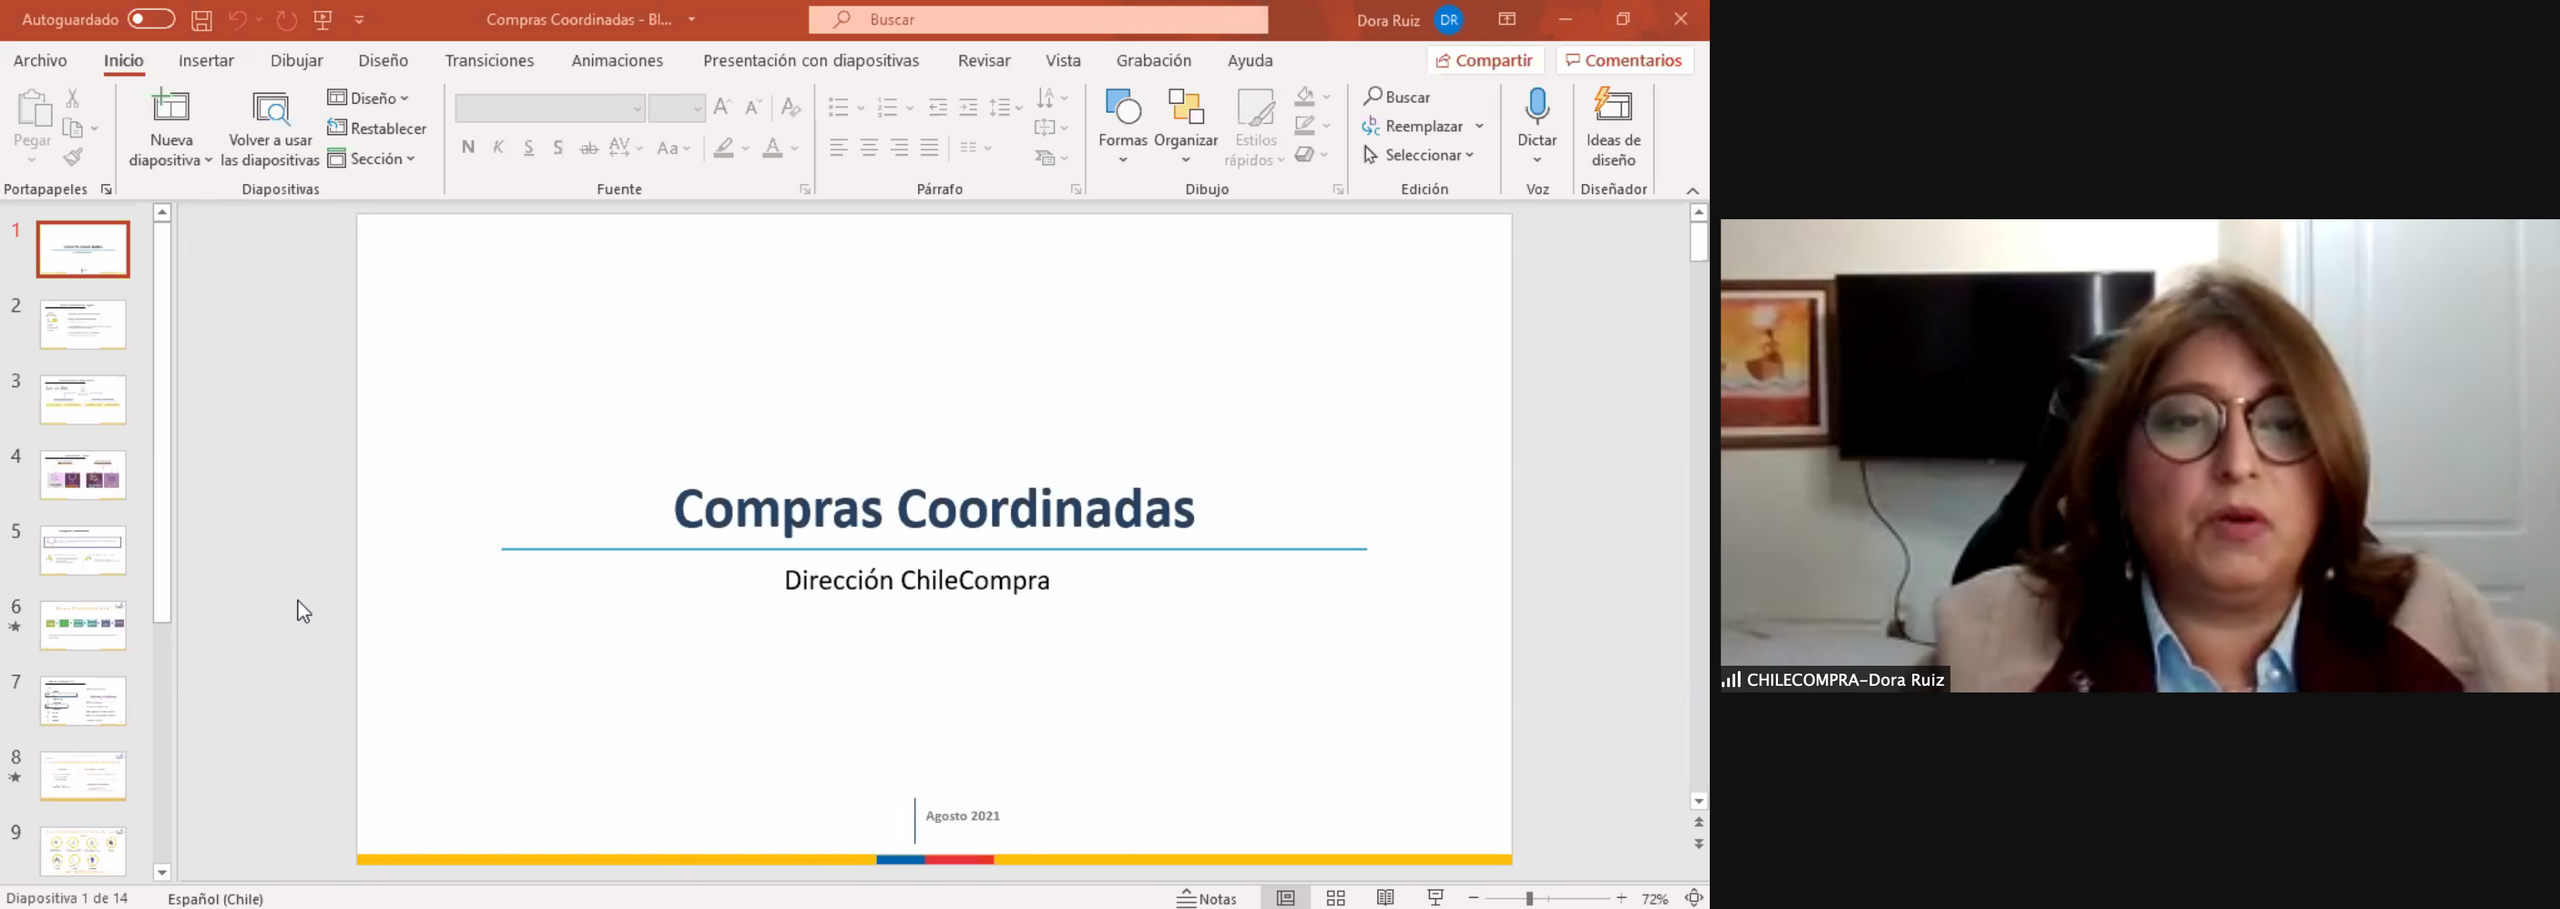The image size is (2560, 909).
Task: Expand the Diseño layout dropdown
Action: pos(369,98)
